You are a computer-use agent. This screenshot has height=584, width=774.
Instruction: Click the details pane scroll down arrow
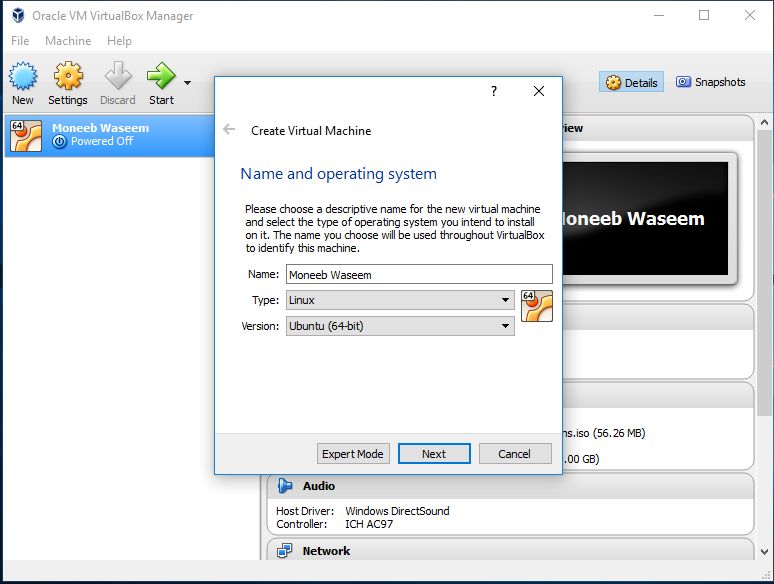tap(764, 552)
